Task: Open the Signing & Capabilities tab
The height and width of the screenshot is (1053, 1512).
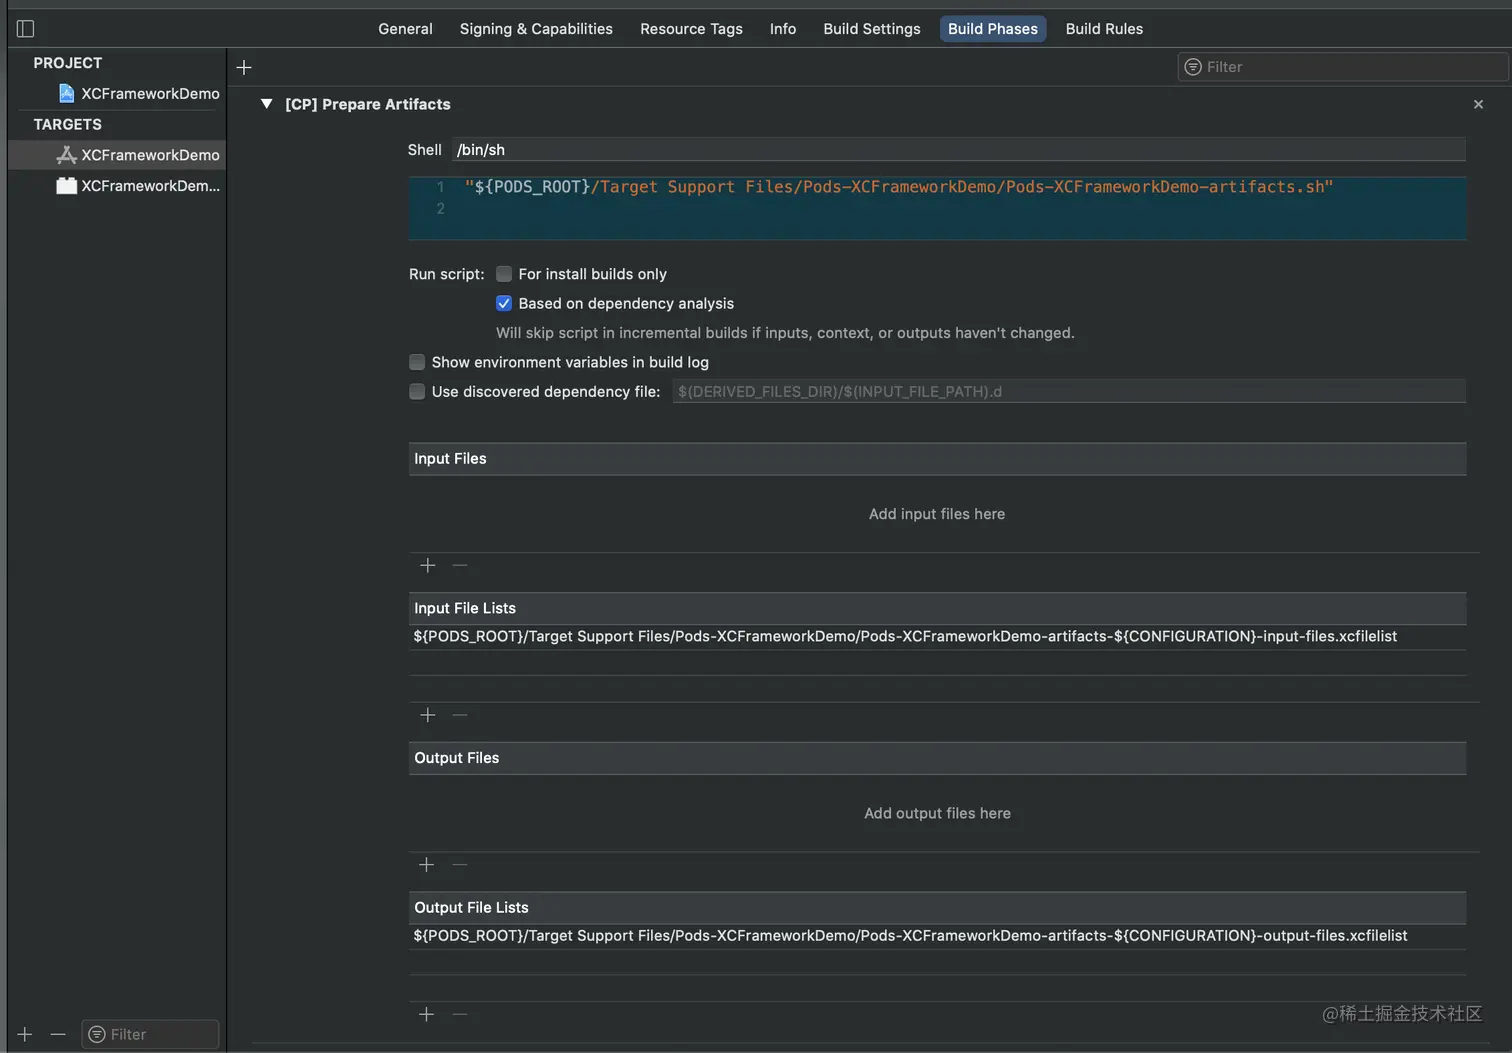Action: coord(536,29)
